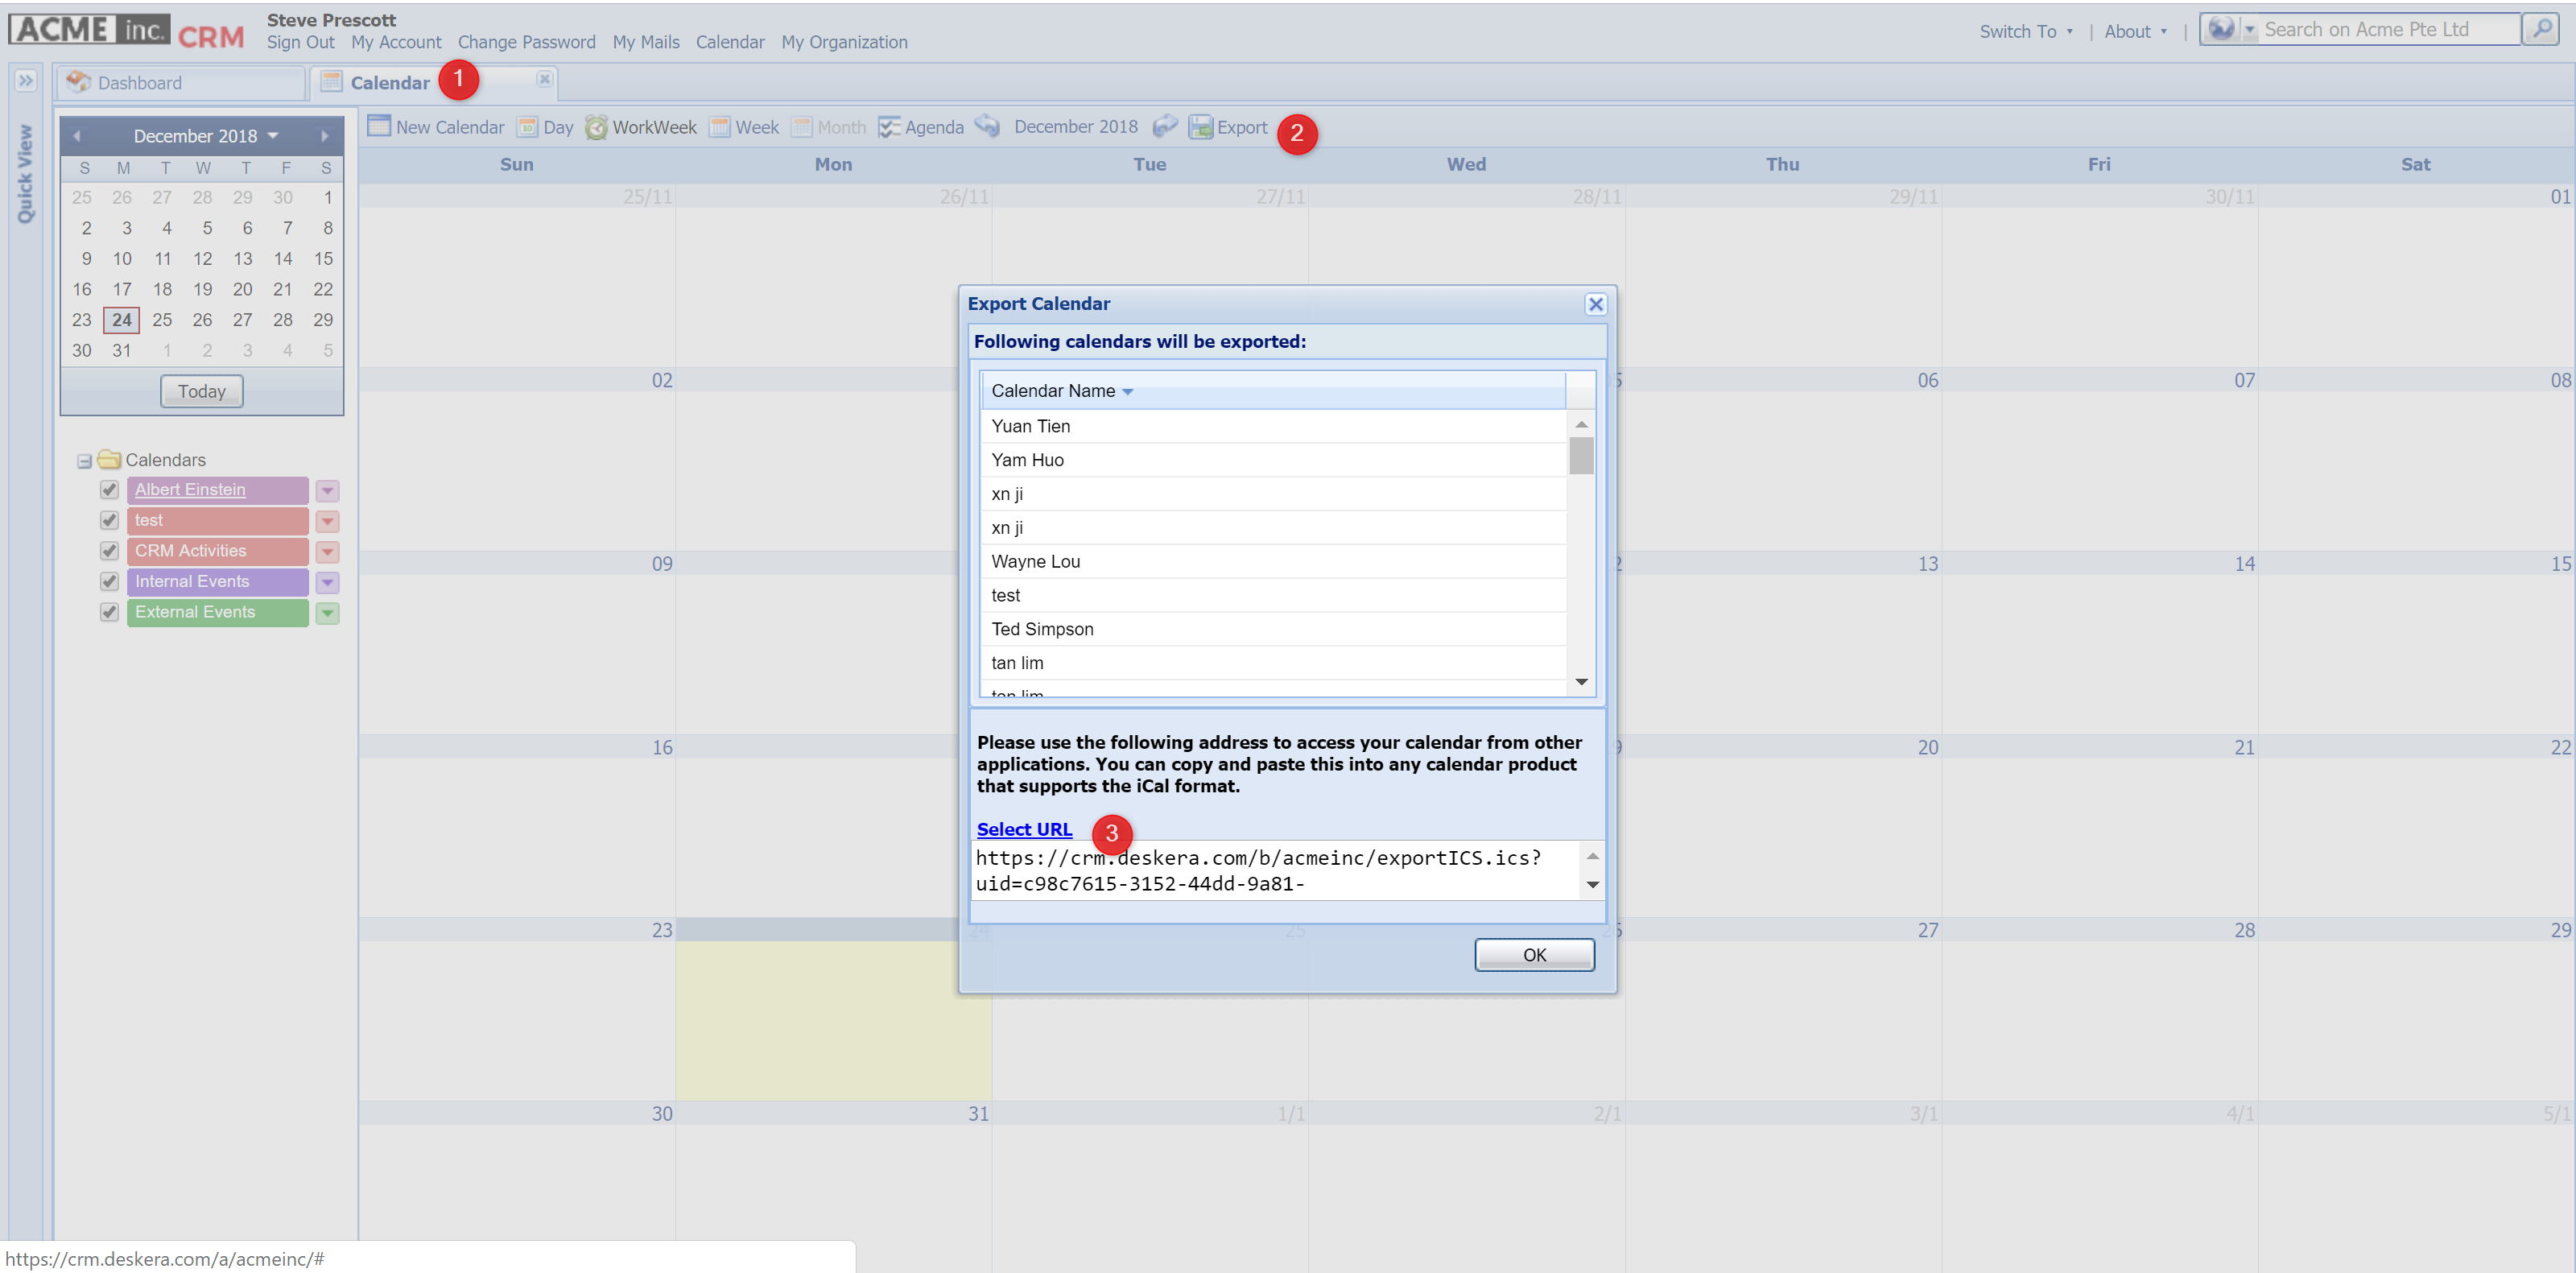Uncheck the External Events calendar
Screen dimensions: 2576x1273
pos(109,612)
